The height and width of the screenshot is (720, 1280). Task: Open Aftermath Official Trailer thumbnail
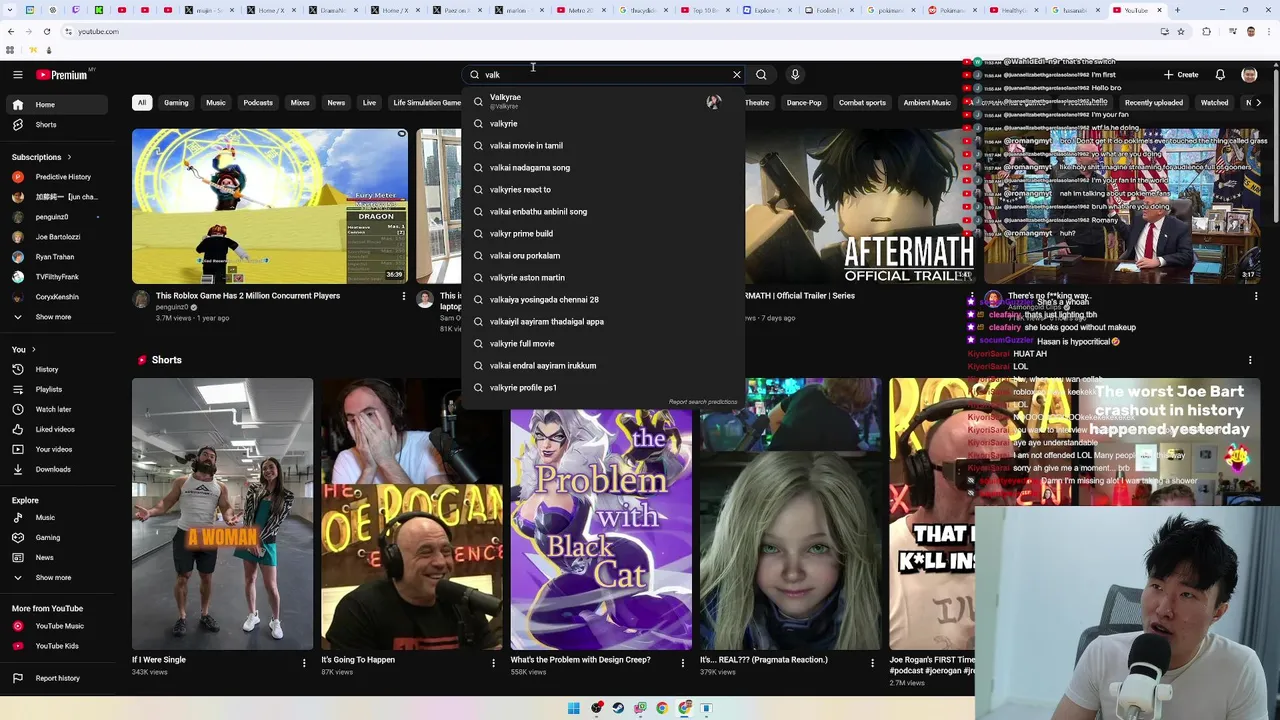coord(860,206)
